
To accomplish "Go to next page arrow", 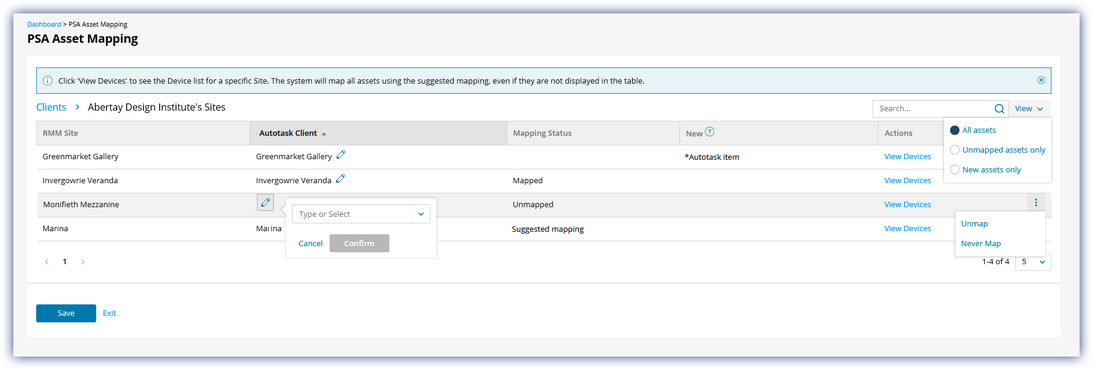I will 83,262.
